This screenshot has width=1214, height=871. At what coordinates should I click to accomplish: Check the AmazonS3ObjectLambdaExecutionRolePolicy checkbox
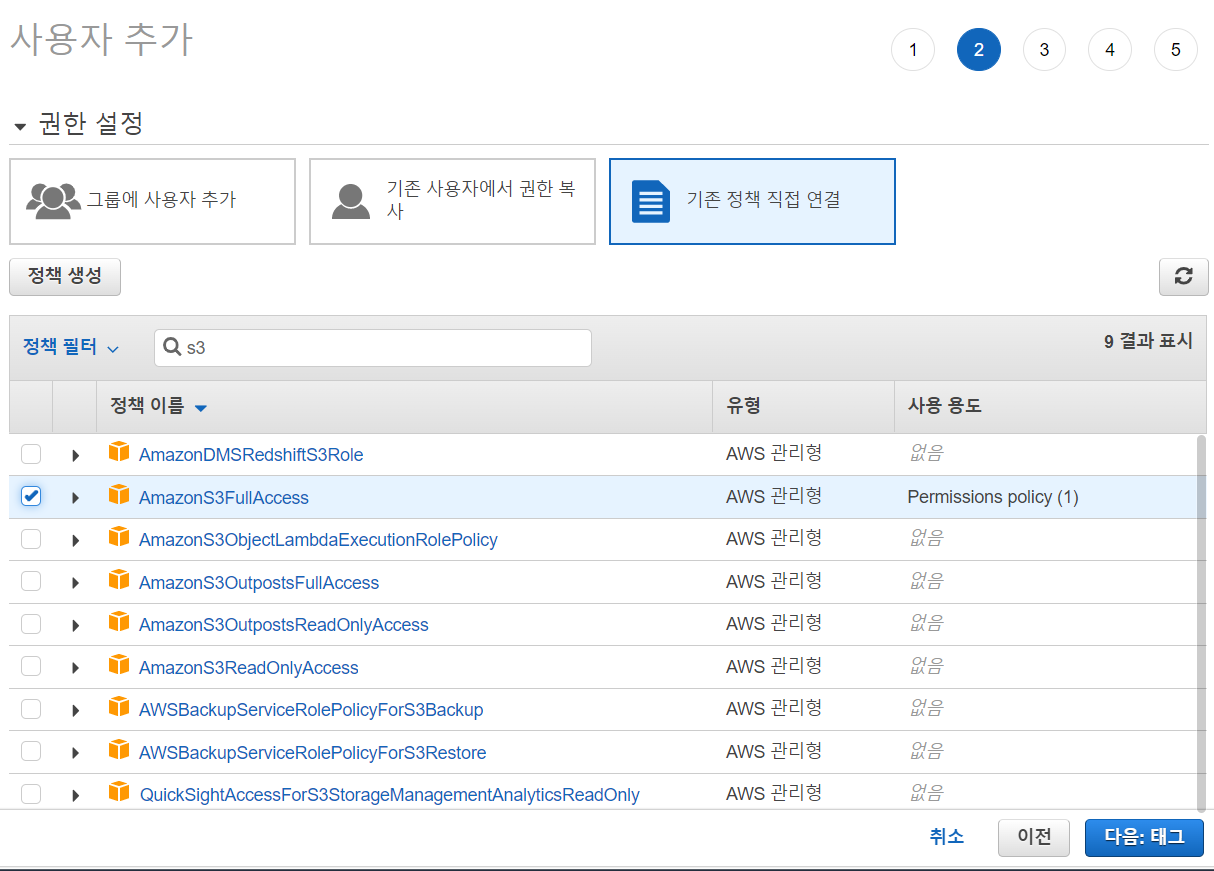pyautogui.click(x=31, y=539)
